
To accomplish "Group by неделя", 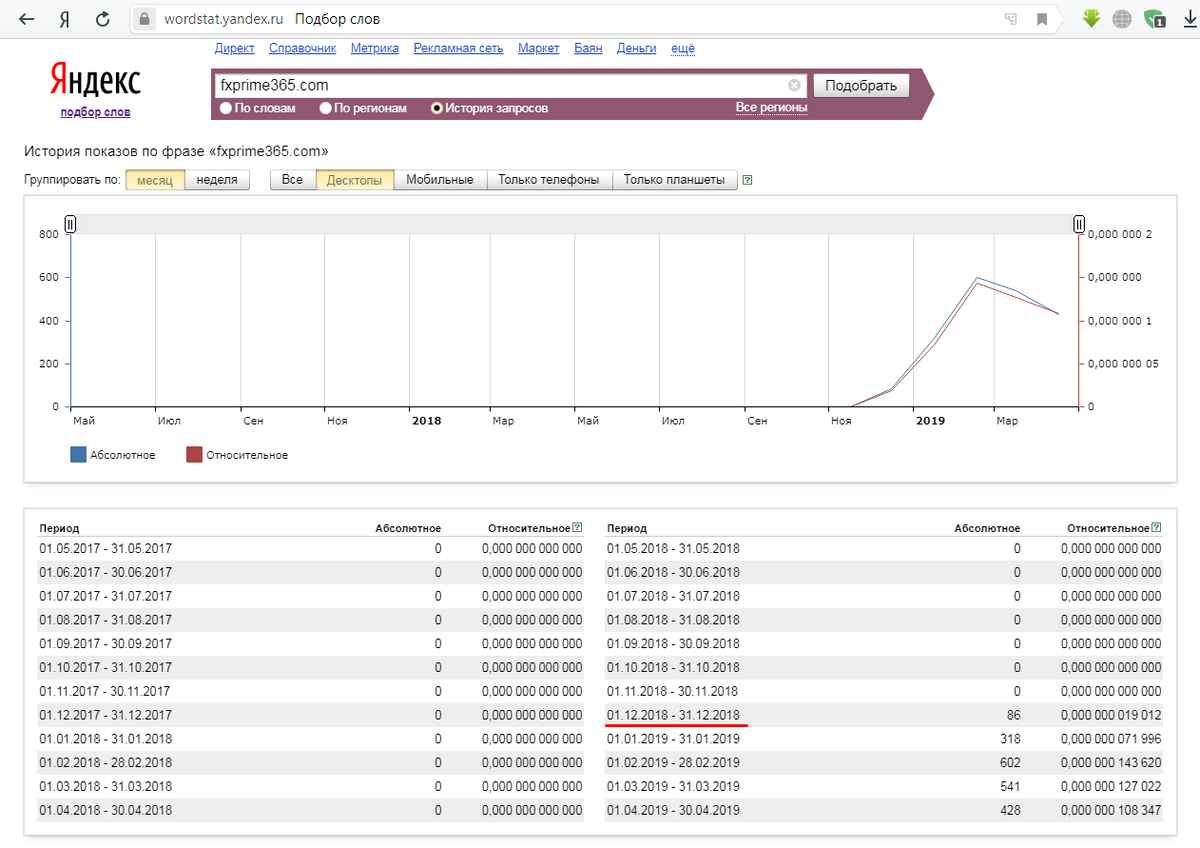I will pos(217,180).
